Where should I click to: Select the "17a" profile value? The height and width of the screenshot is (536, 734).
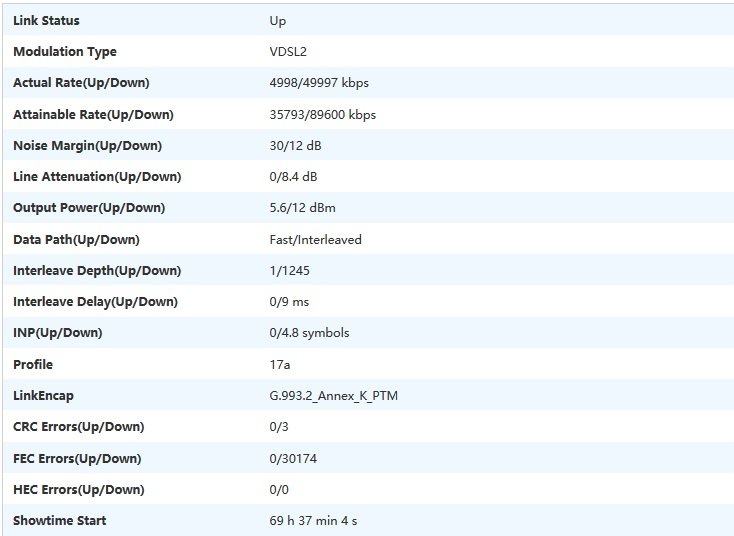tap(279, 364)
